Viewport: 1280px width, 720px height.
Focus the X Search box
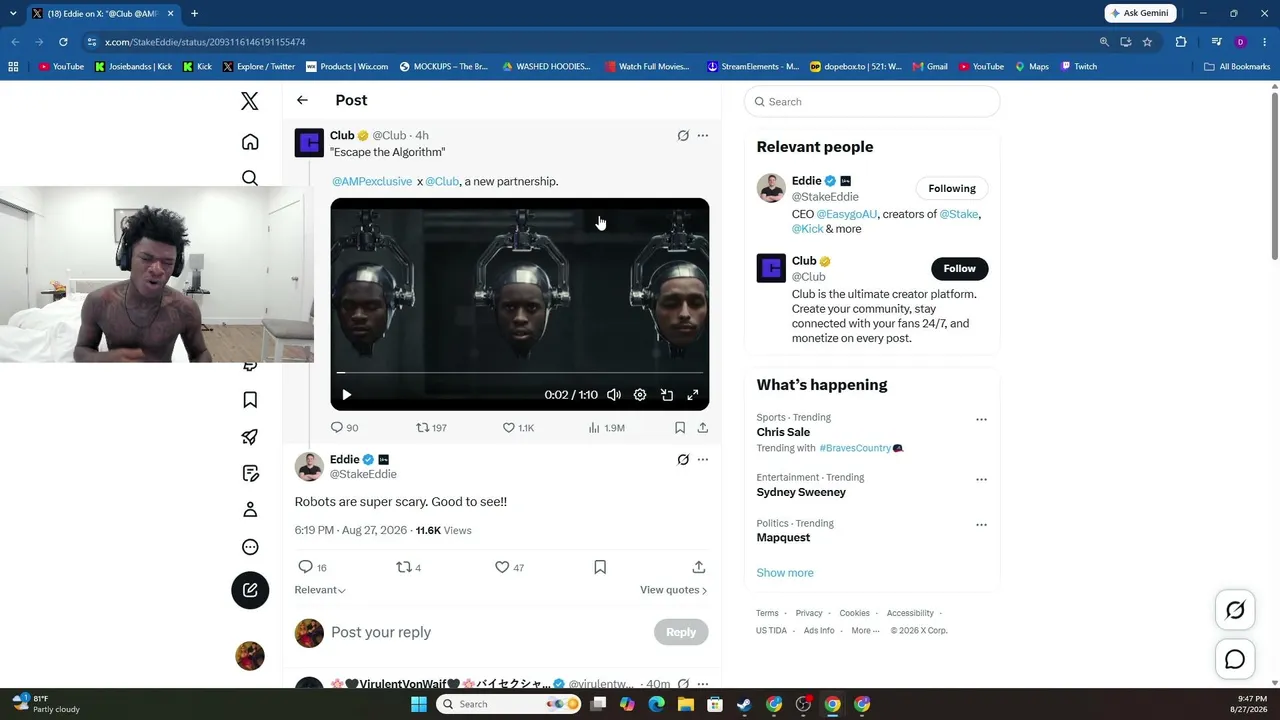(x=872, y=102)
